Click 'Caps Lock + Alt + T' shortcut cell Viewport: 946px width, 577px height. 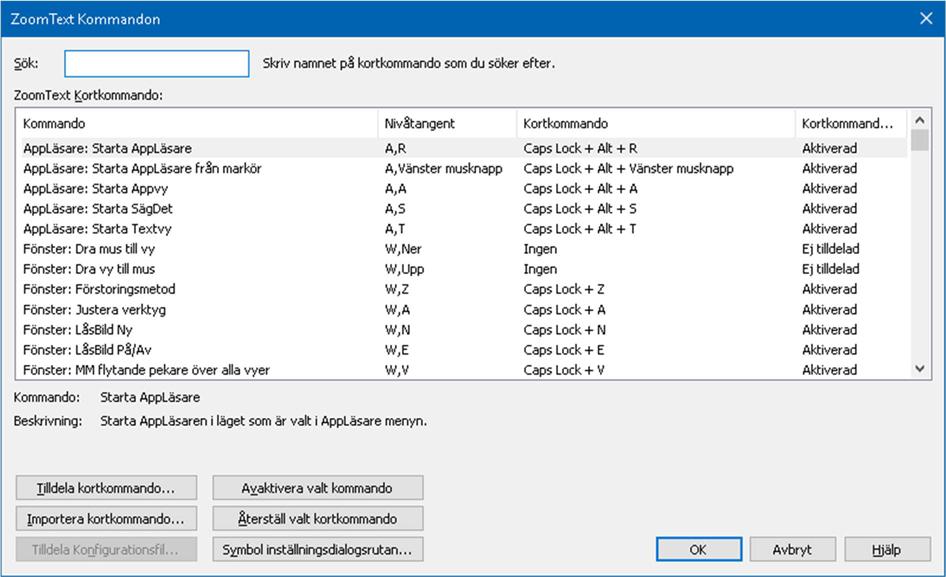pyautogui.click(x=580, y=229)
